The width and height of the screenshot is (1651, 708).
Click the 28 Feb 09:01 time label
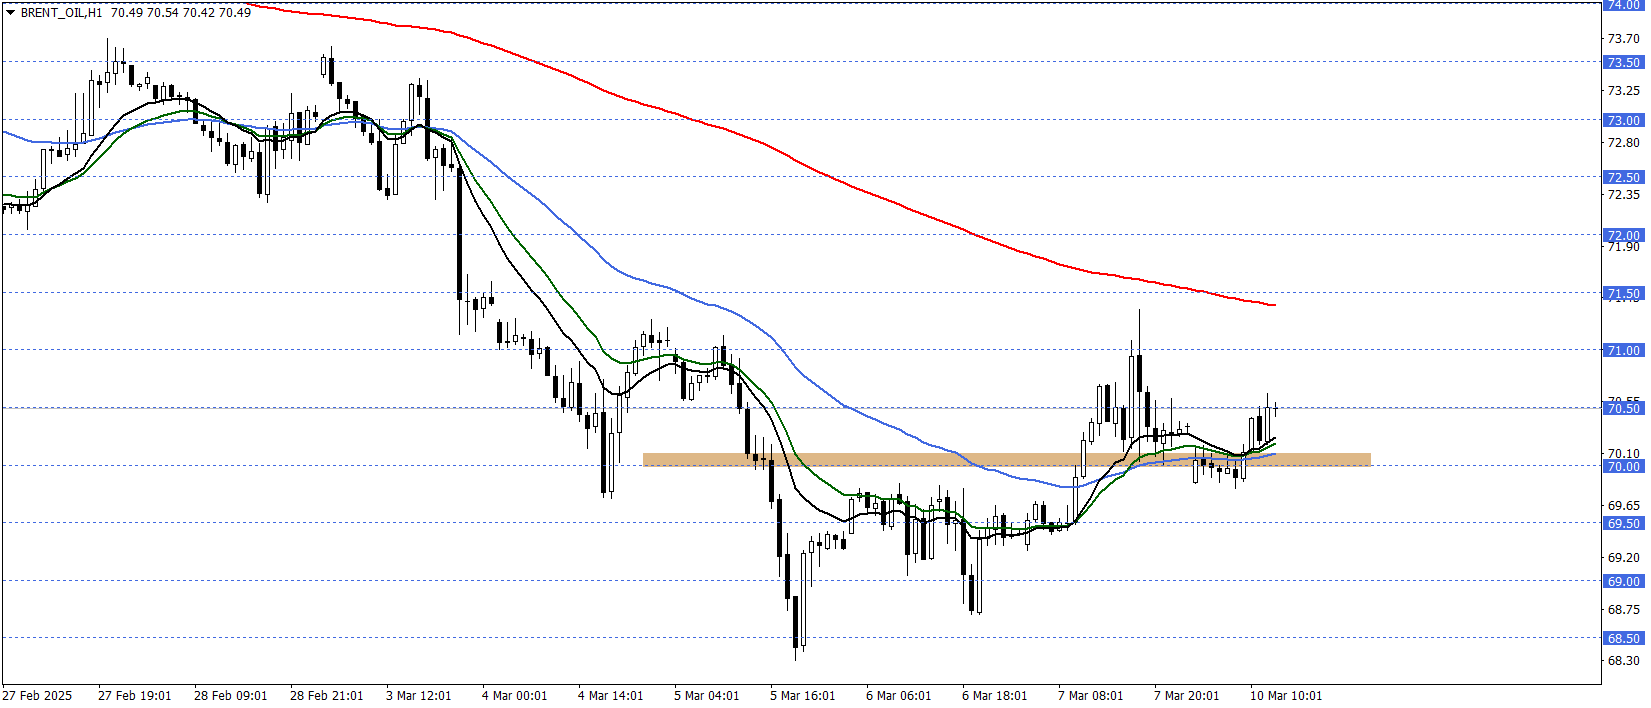coord(231,695)
